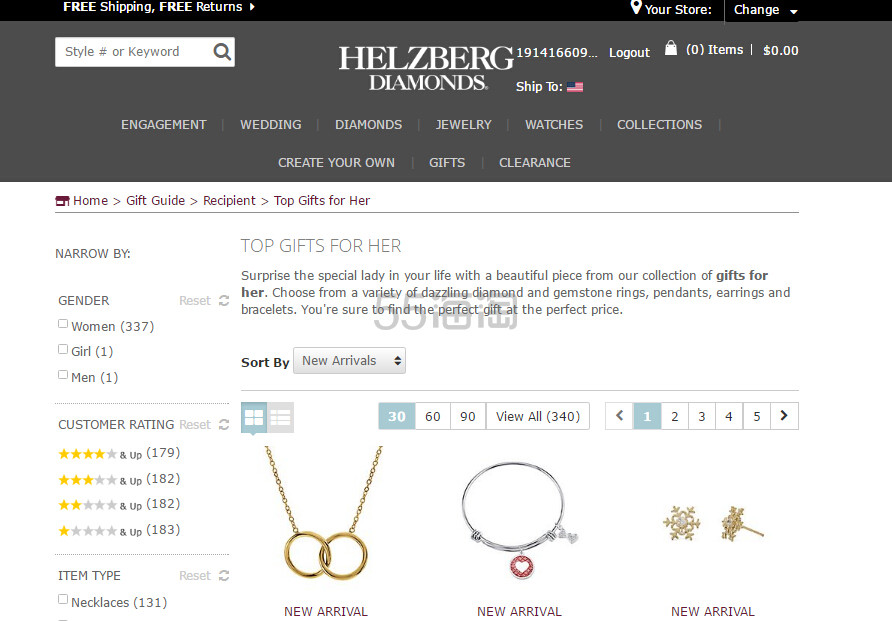Click the store location pin icon
The height and width of the screenshot is (621, 892).
point(636,7)
